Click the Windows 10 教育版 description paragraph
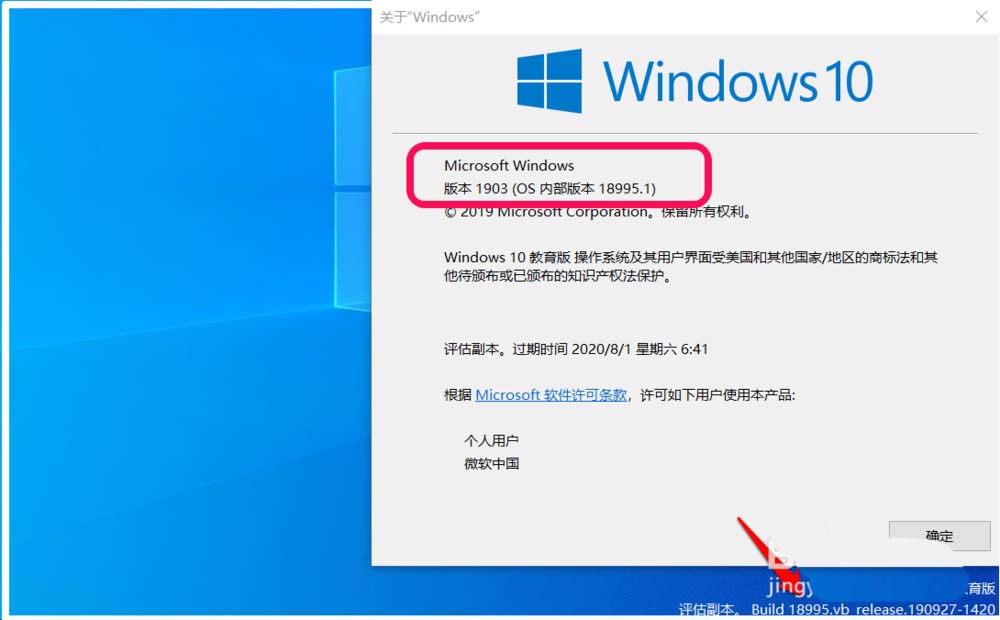The height and width of the screenshot is (620, 1000). (691, 267)
